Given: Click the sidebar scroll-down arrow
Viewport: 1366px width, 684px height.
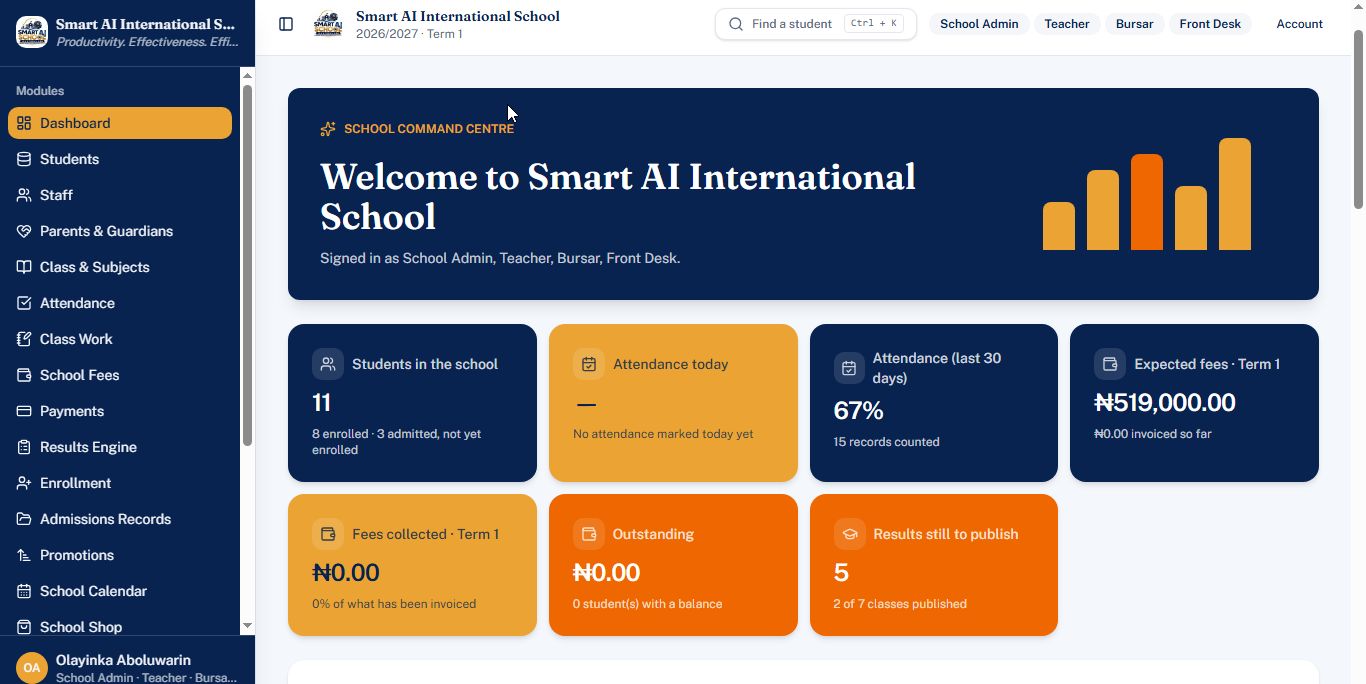Looking at the screenshot, I should coord(247,626).
